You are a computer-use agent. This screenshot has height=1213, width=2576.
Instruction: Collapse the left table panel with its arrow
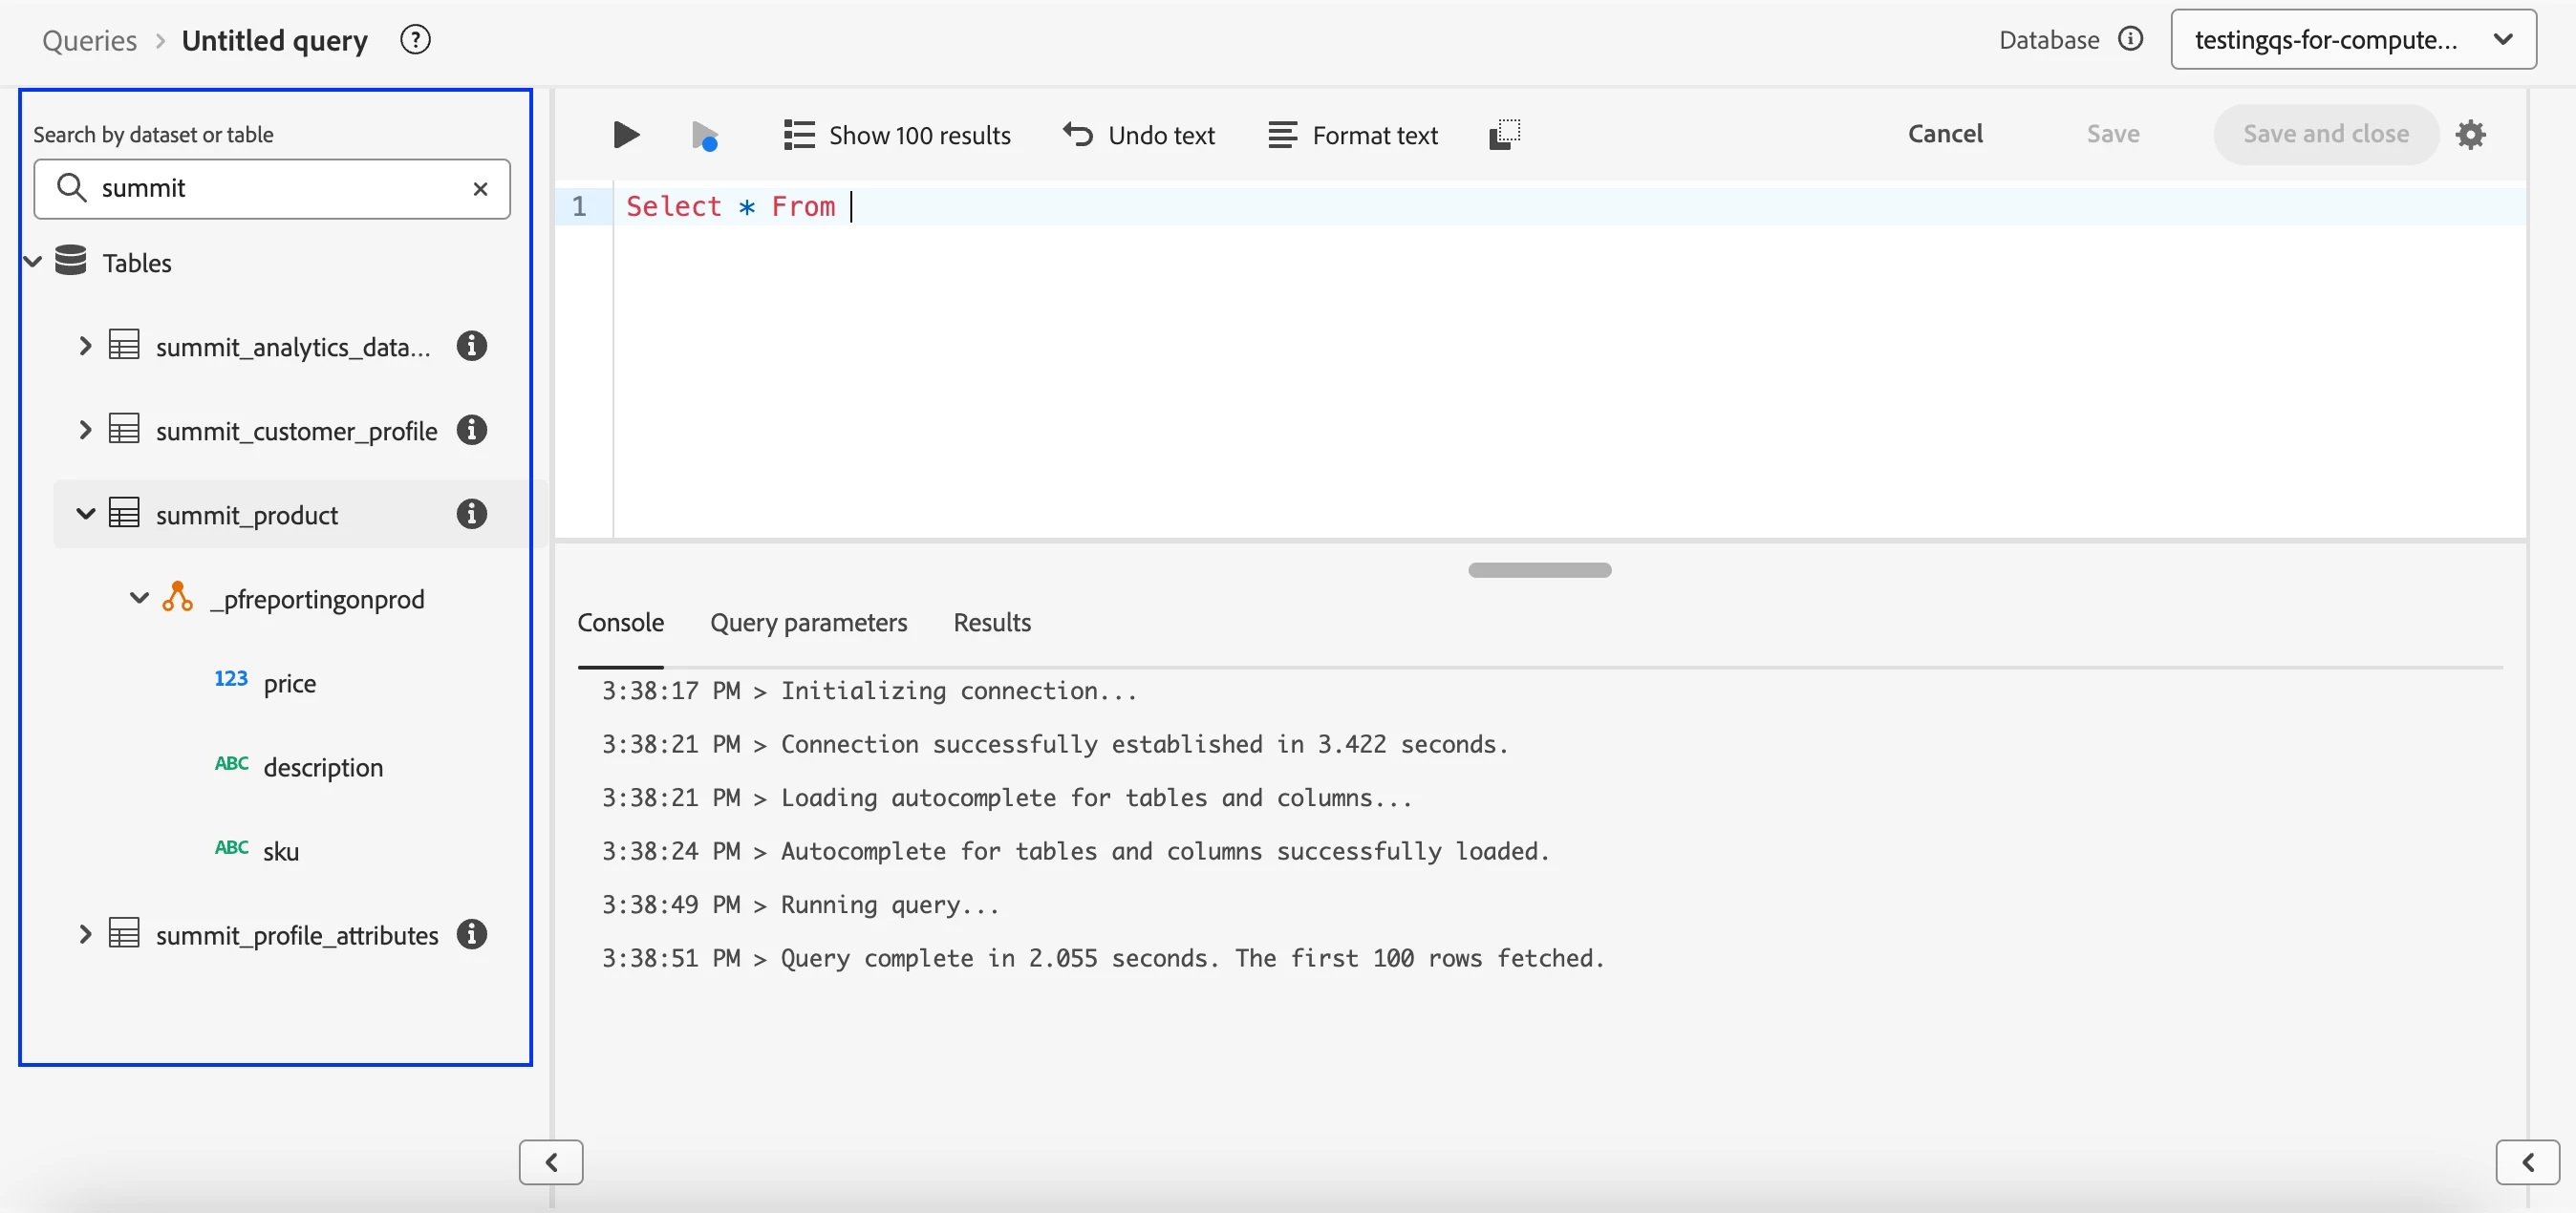tap(551, 1162)
